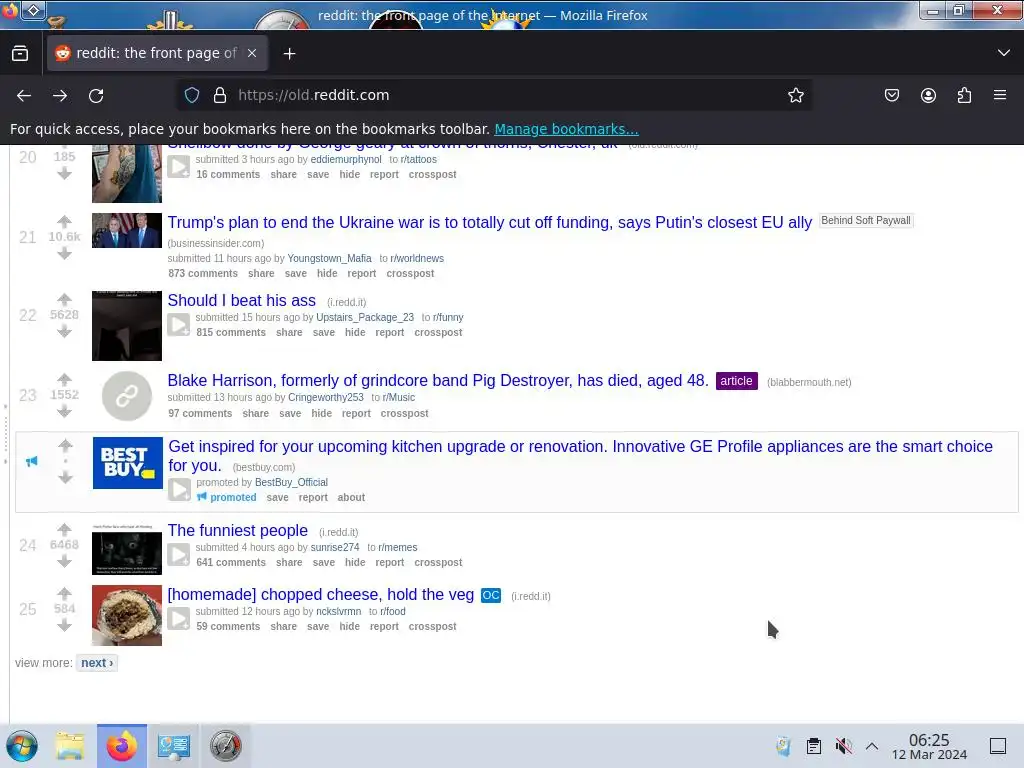Screen dimensions: 1024x768
Task: Open a new tab with the plus button
Action: pos(289,54)
